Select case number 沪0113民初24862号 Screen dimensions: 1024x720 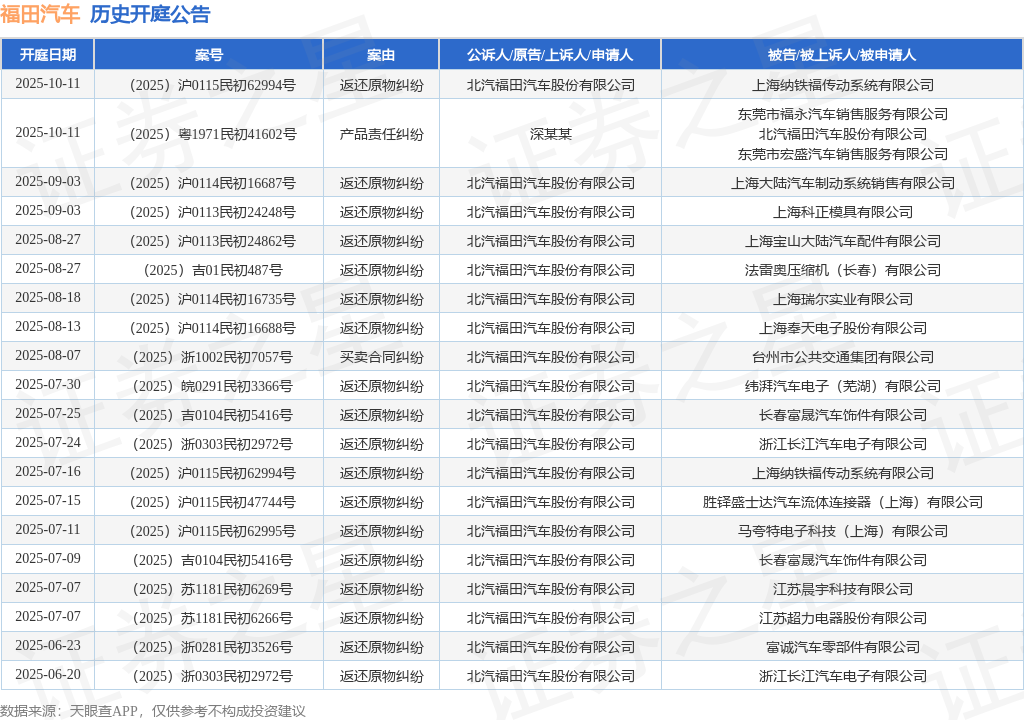[213, 241]
